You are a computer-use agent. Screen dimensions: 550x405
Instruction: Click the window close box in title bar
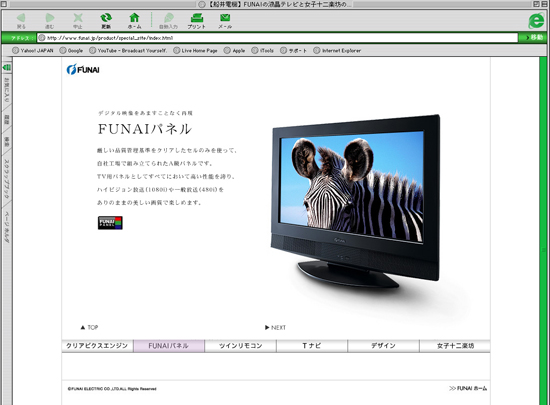pos(4,4)
